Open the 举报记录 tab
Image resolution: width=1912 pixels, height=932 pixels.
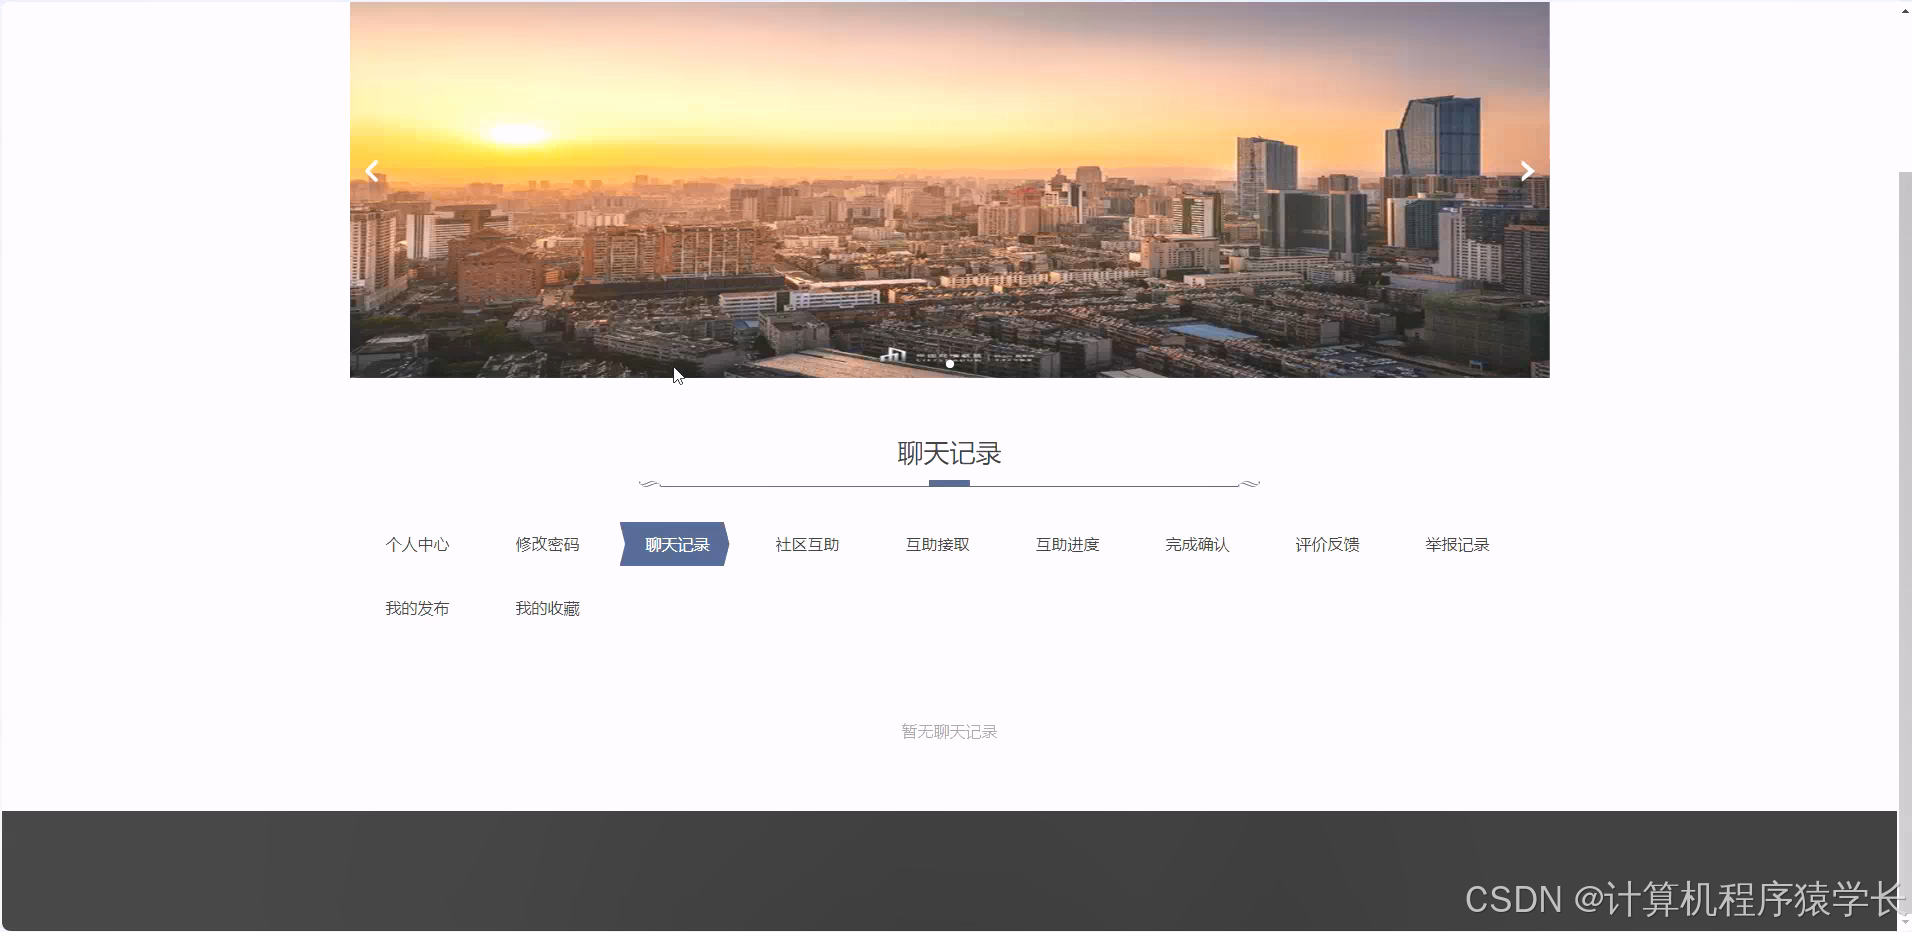point(1457,545)
